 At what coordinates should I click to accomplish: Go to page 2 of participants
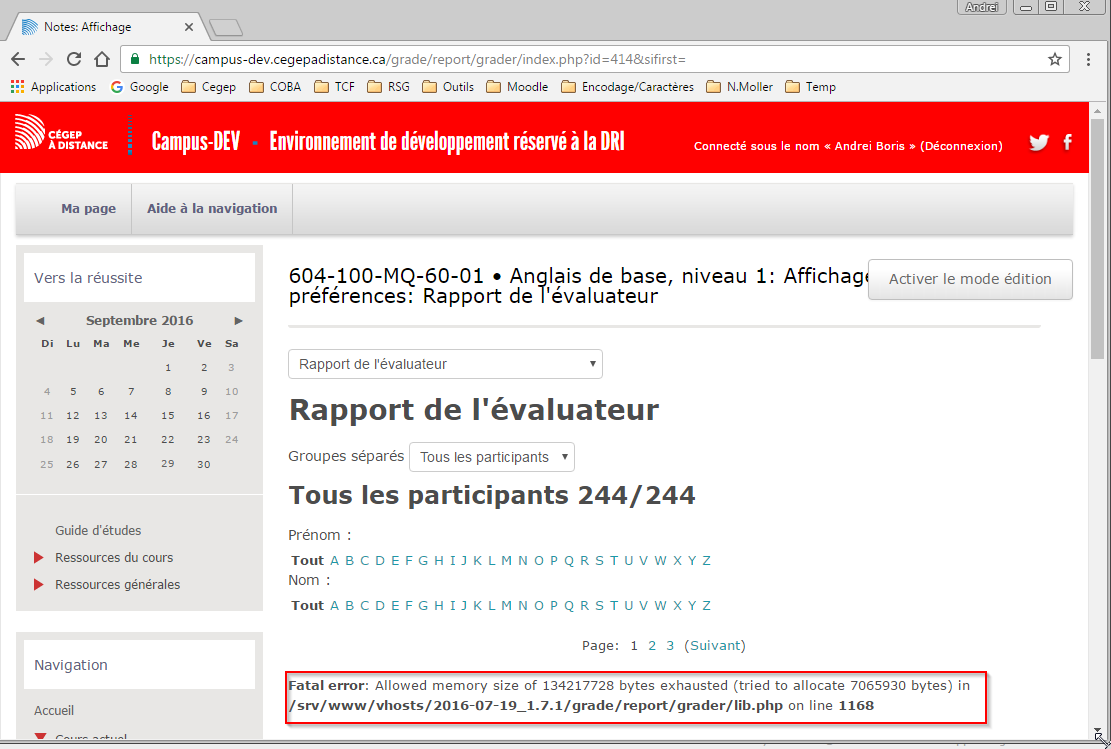click(652, 645)
